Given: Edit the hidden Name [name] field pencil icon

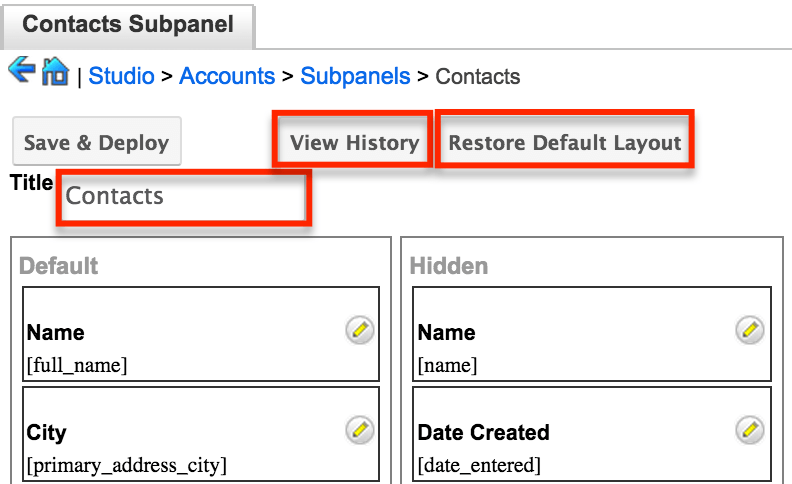Looking at the screenshot, I should [749, 330].
